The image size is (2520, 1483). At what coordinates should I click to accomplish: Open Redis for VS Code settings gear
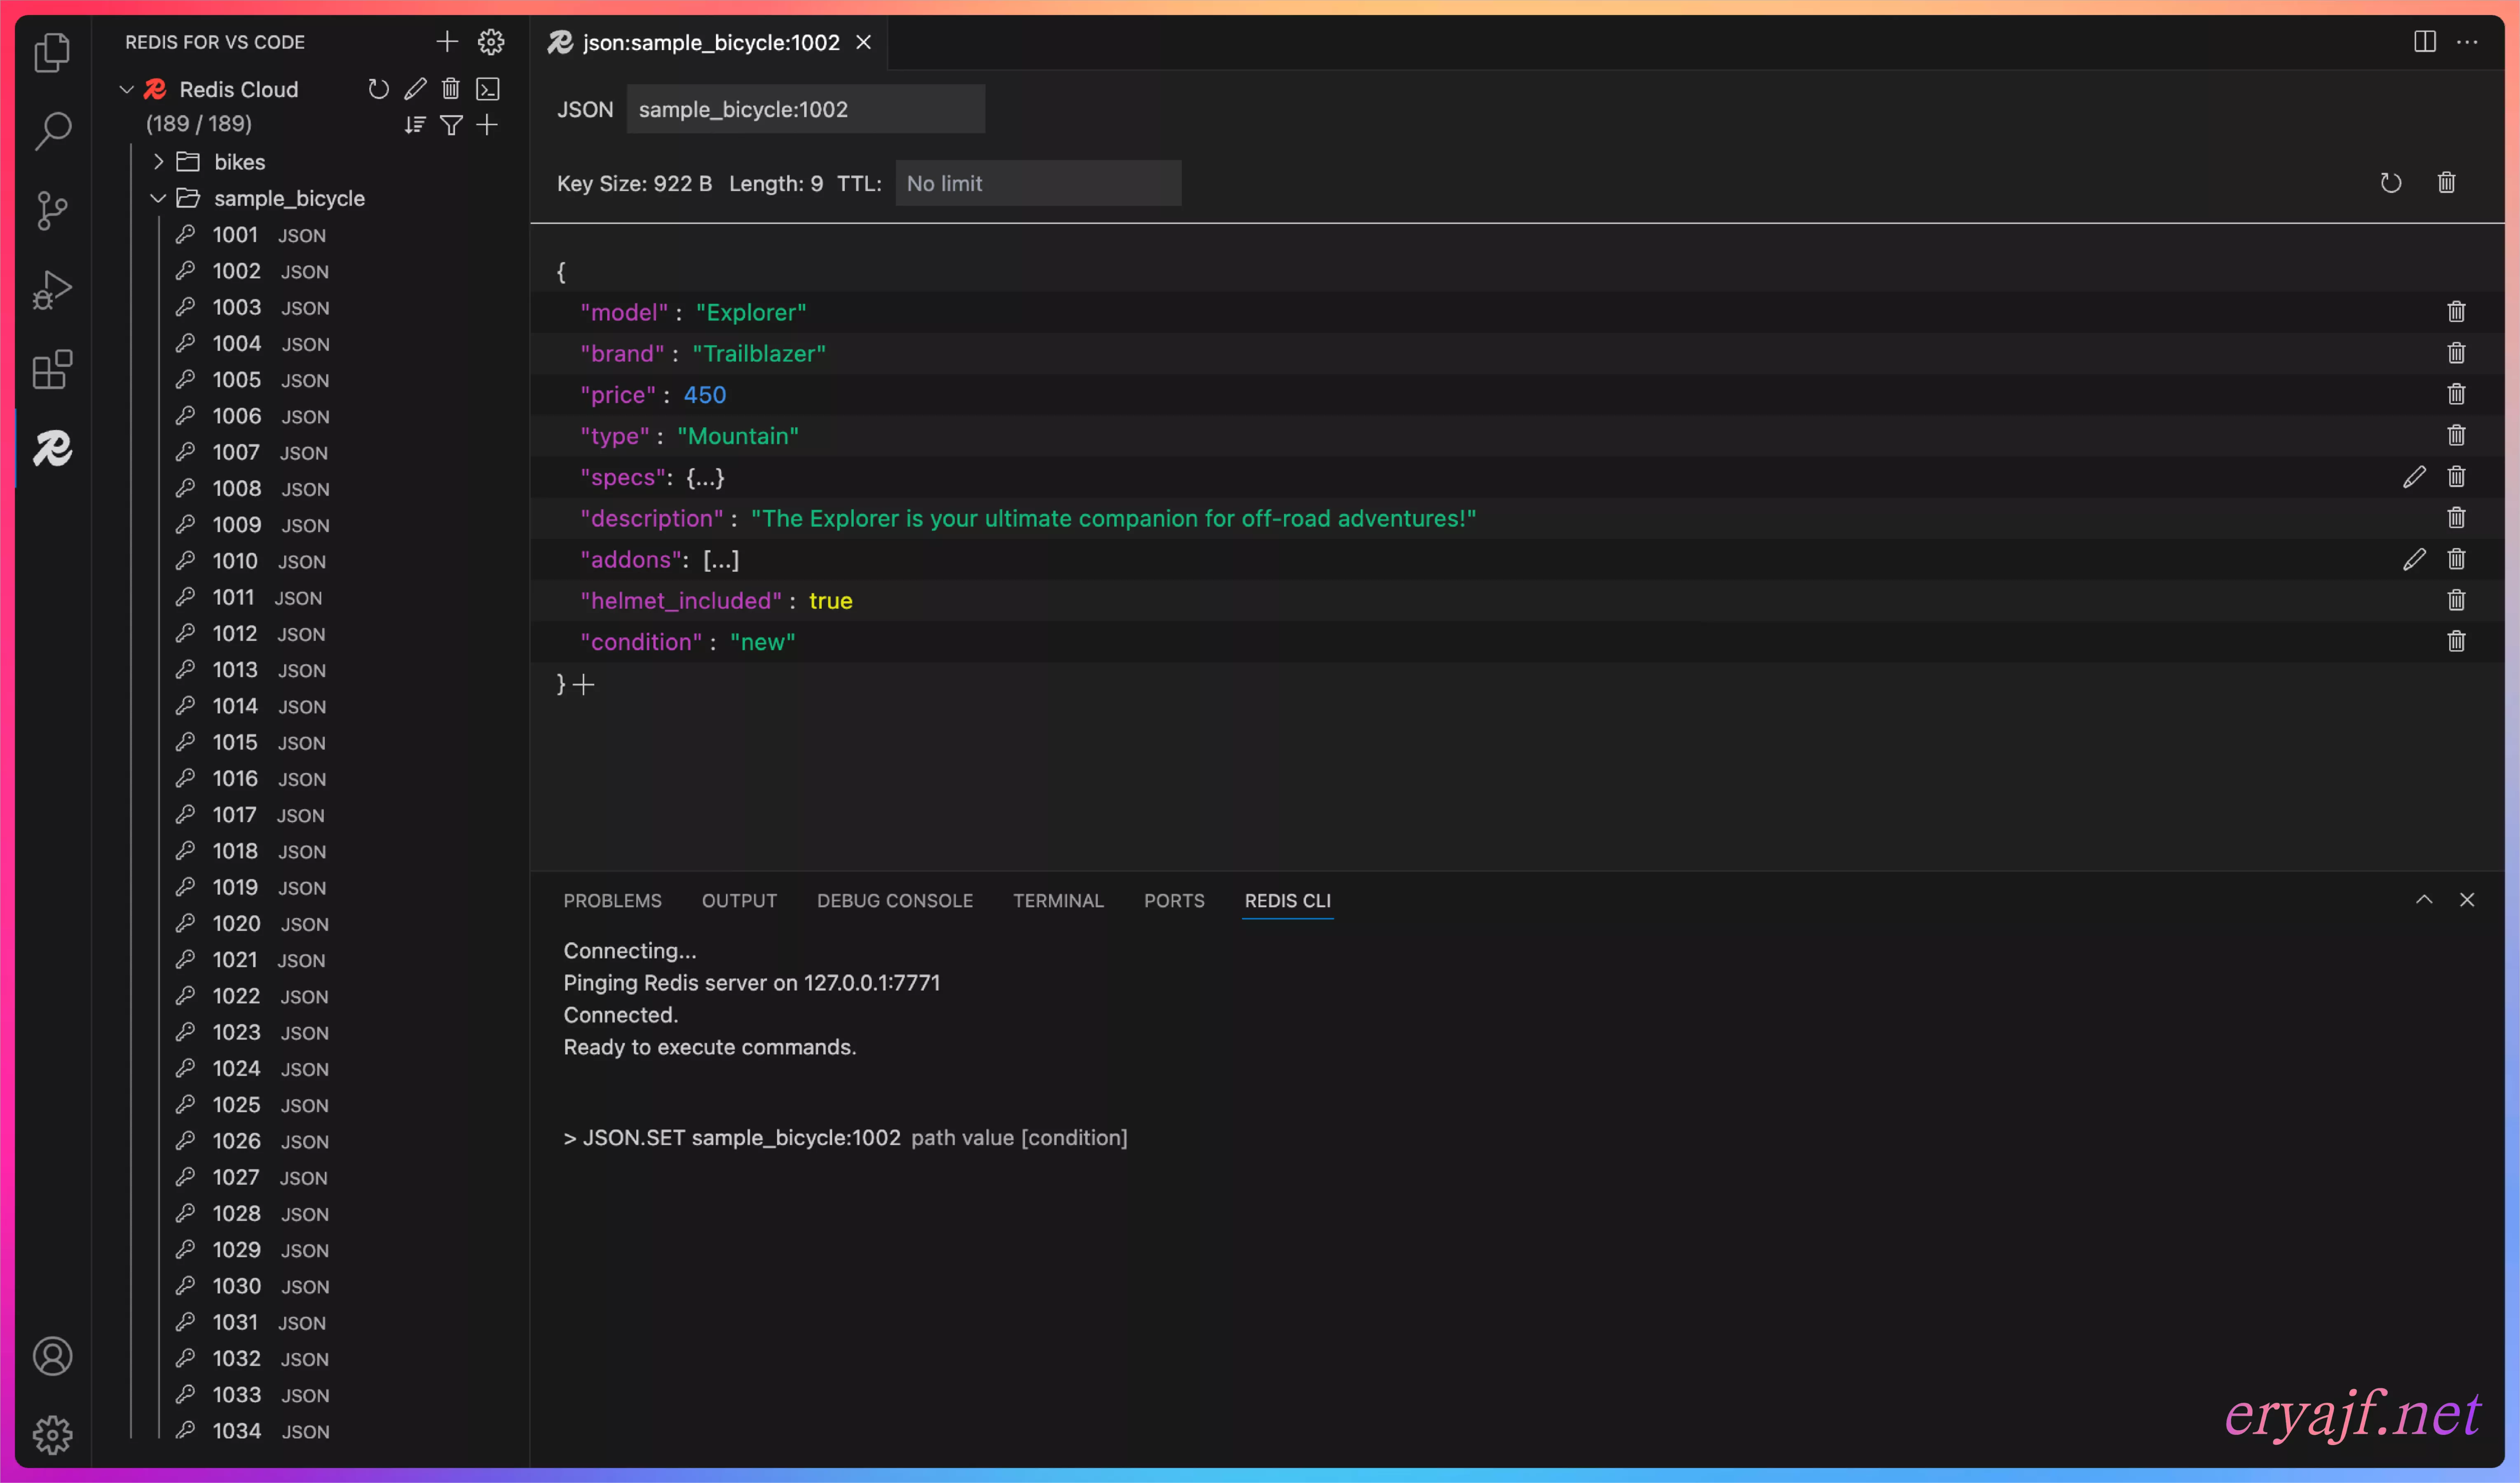coord(491,42)
